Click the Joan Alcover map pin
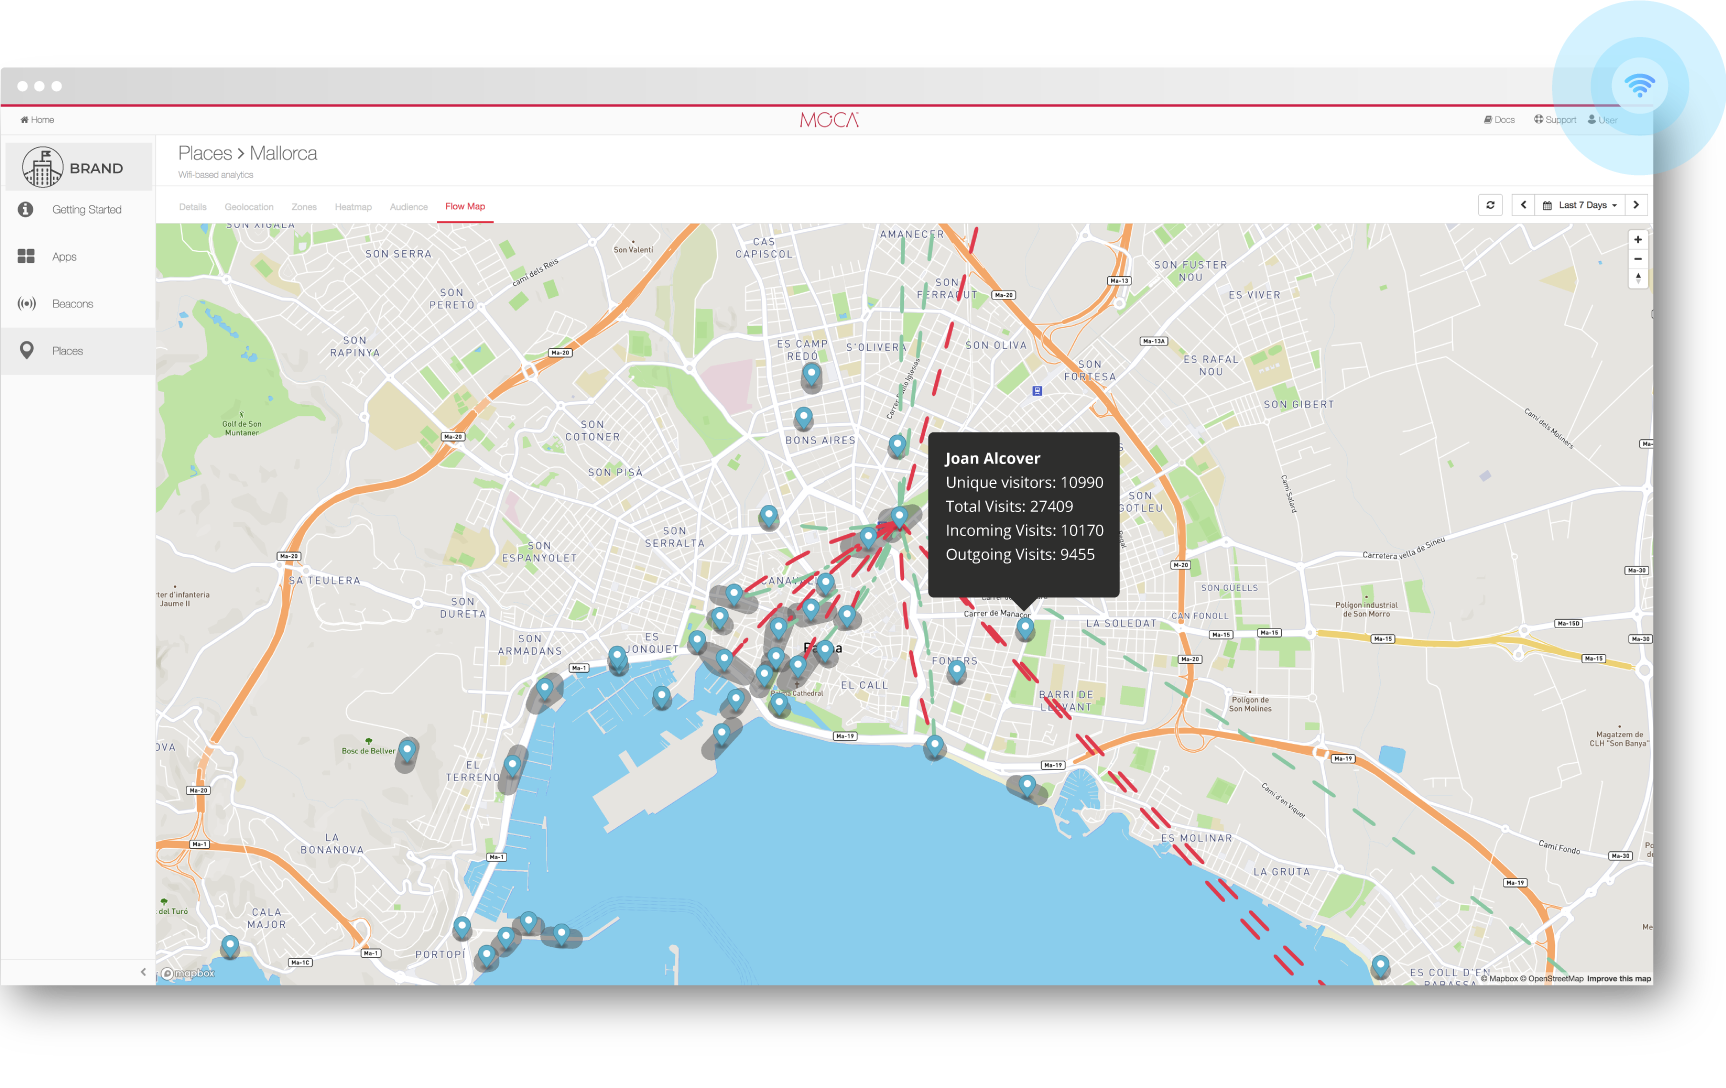Screen dimensions: 1726x1088 point(1025,628)
